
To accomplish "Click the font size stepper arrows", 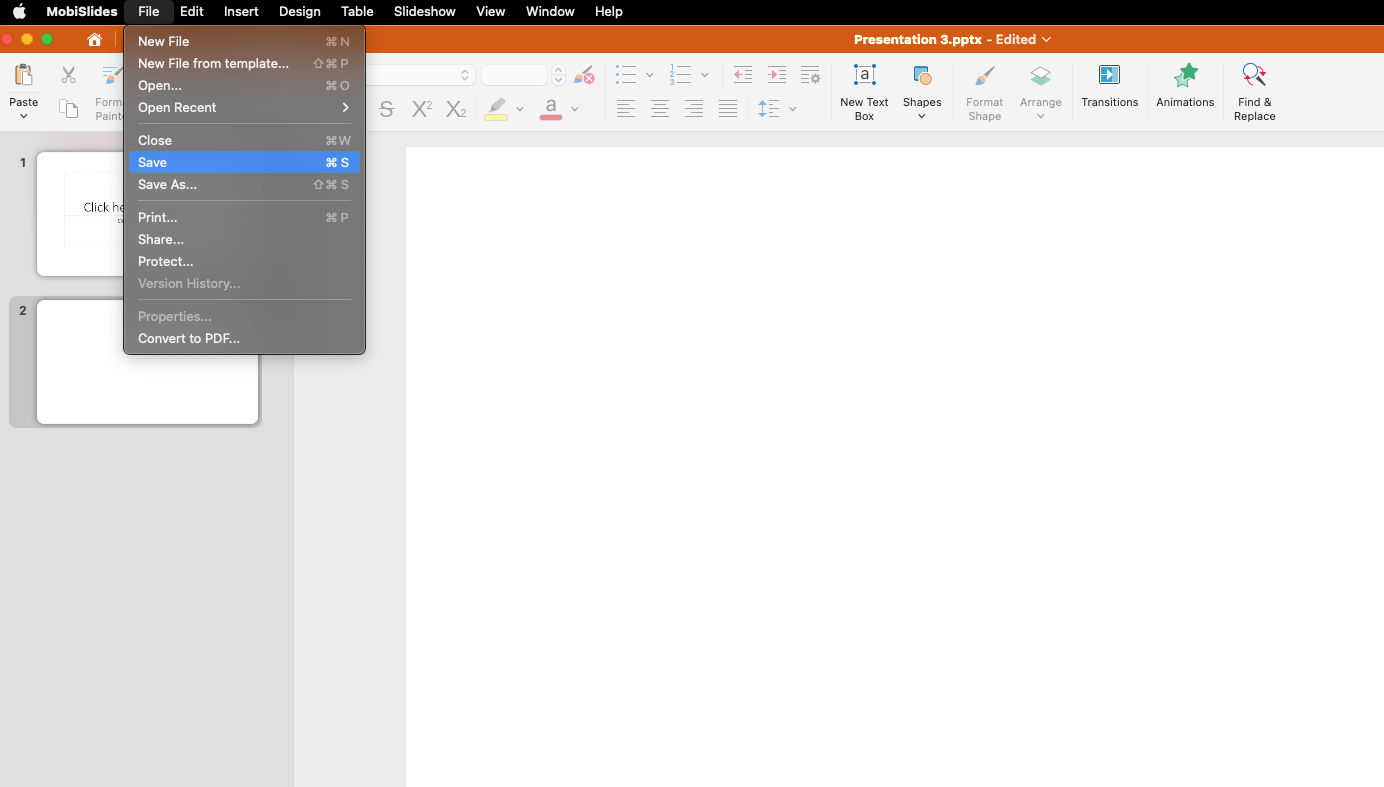I will pyautogui.click(x=558, y=75).
